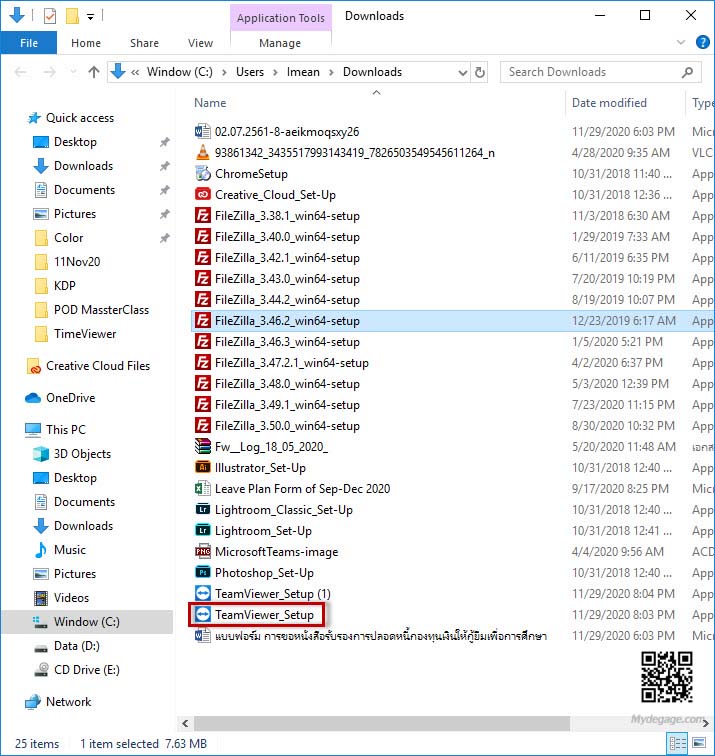Expand the ribbon with chevron
This screenshot has height=756, width=715.
681,42
